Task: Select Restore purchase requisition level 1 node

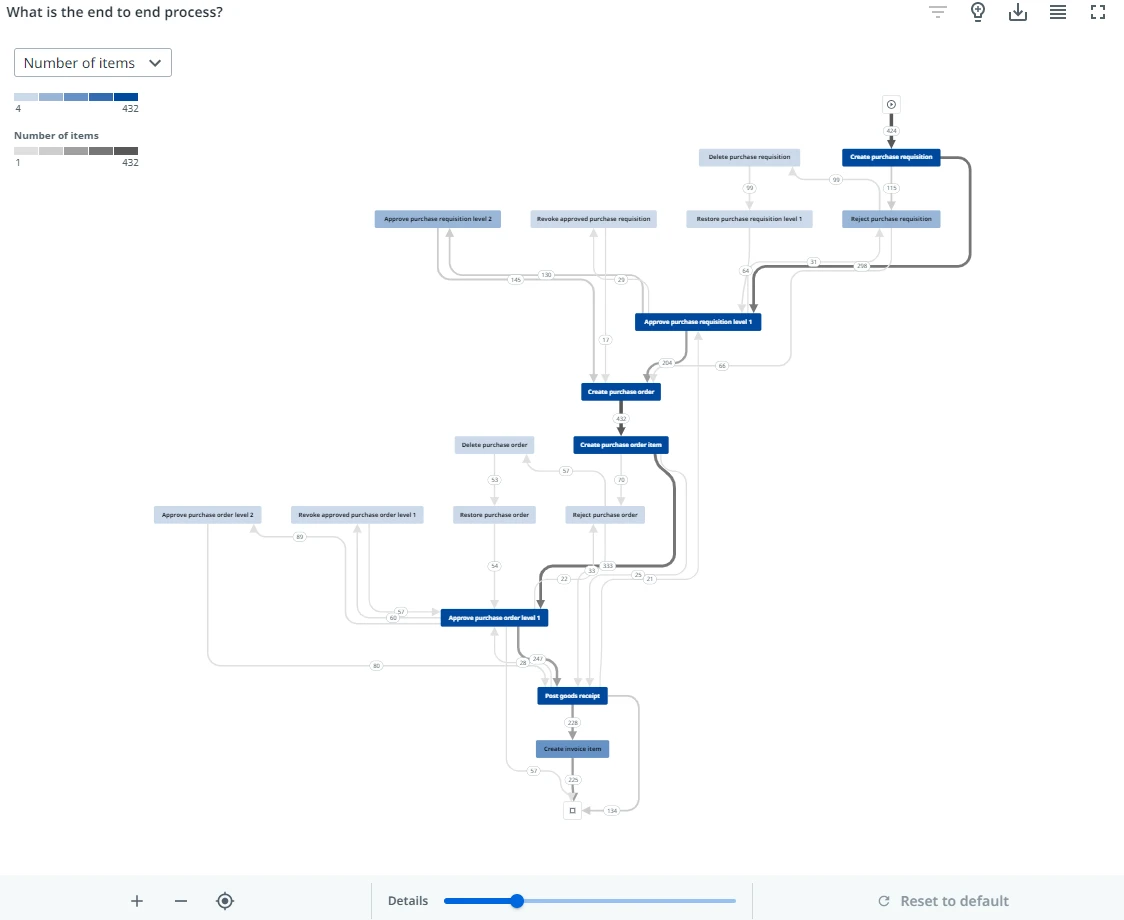Action: click(x=749, y=219)
